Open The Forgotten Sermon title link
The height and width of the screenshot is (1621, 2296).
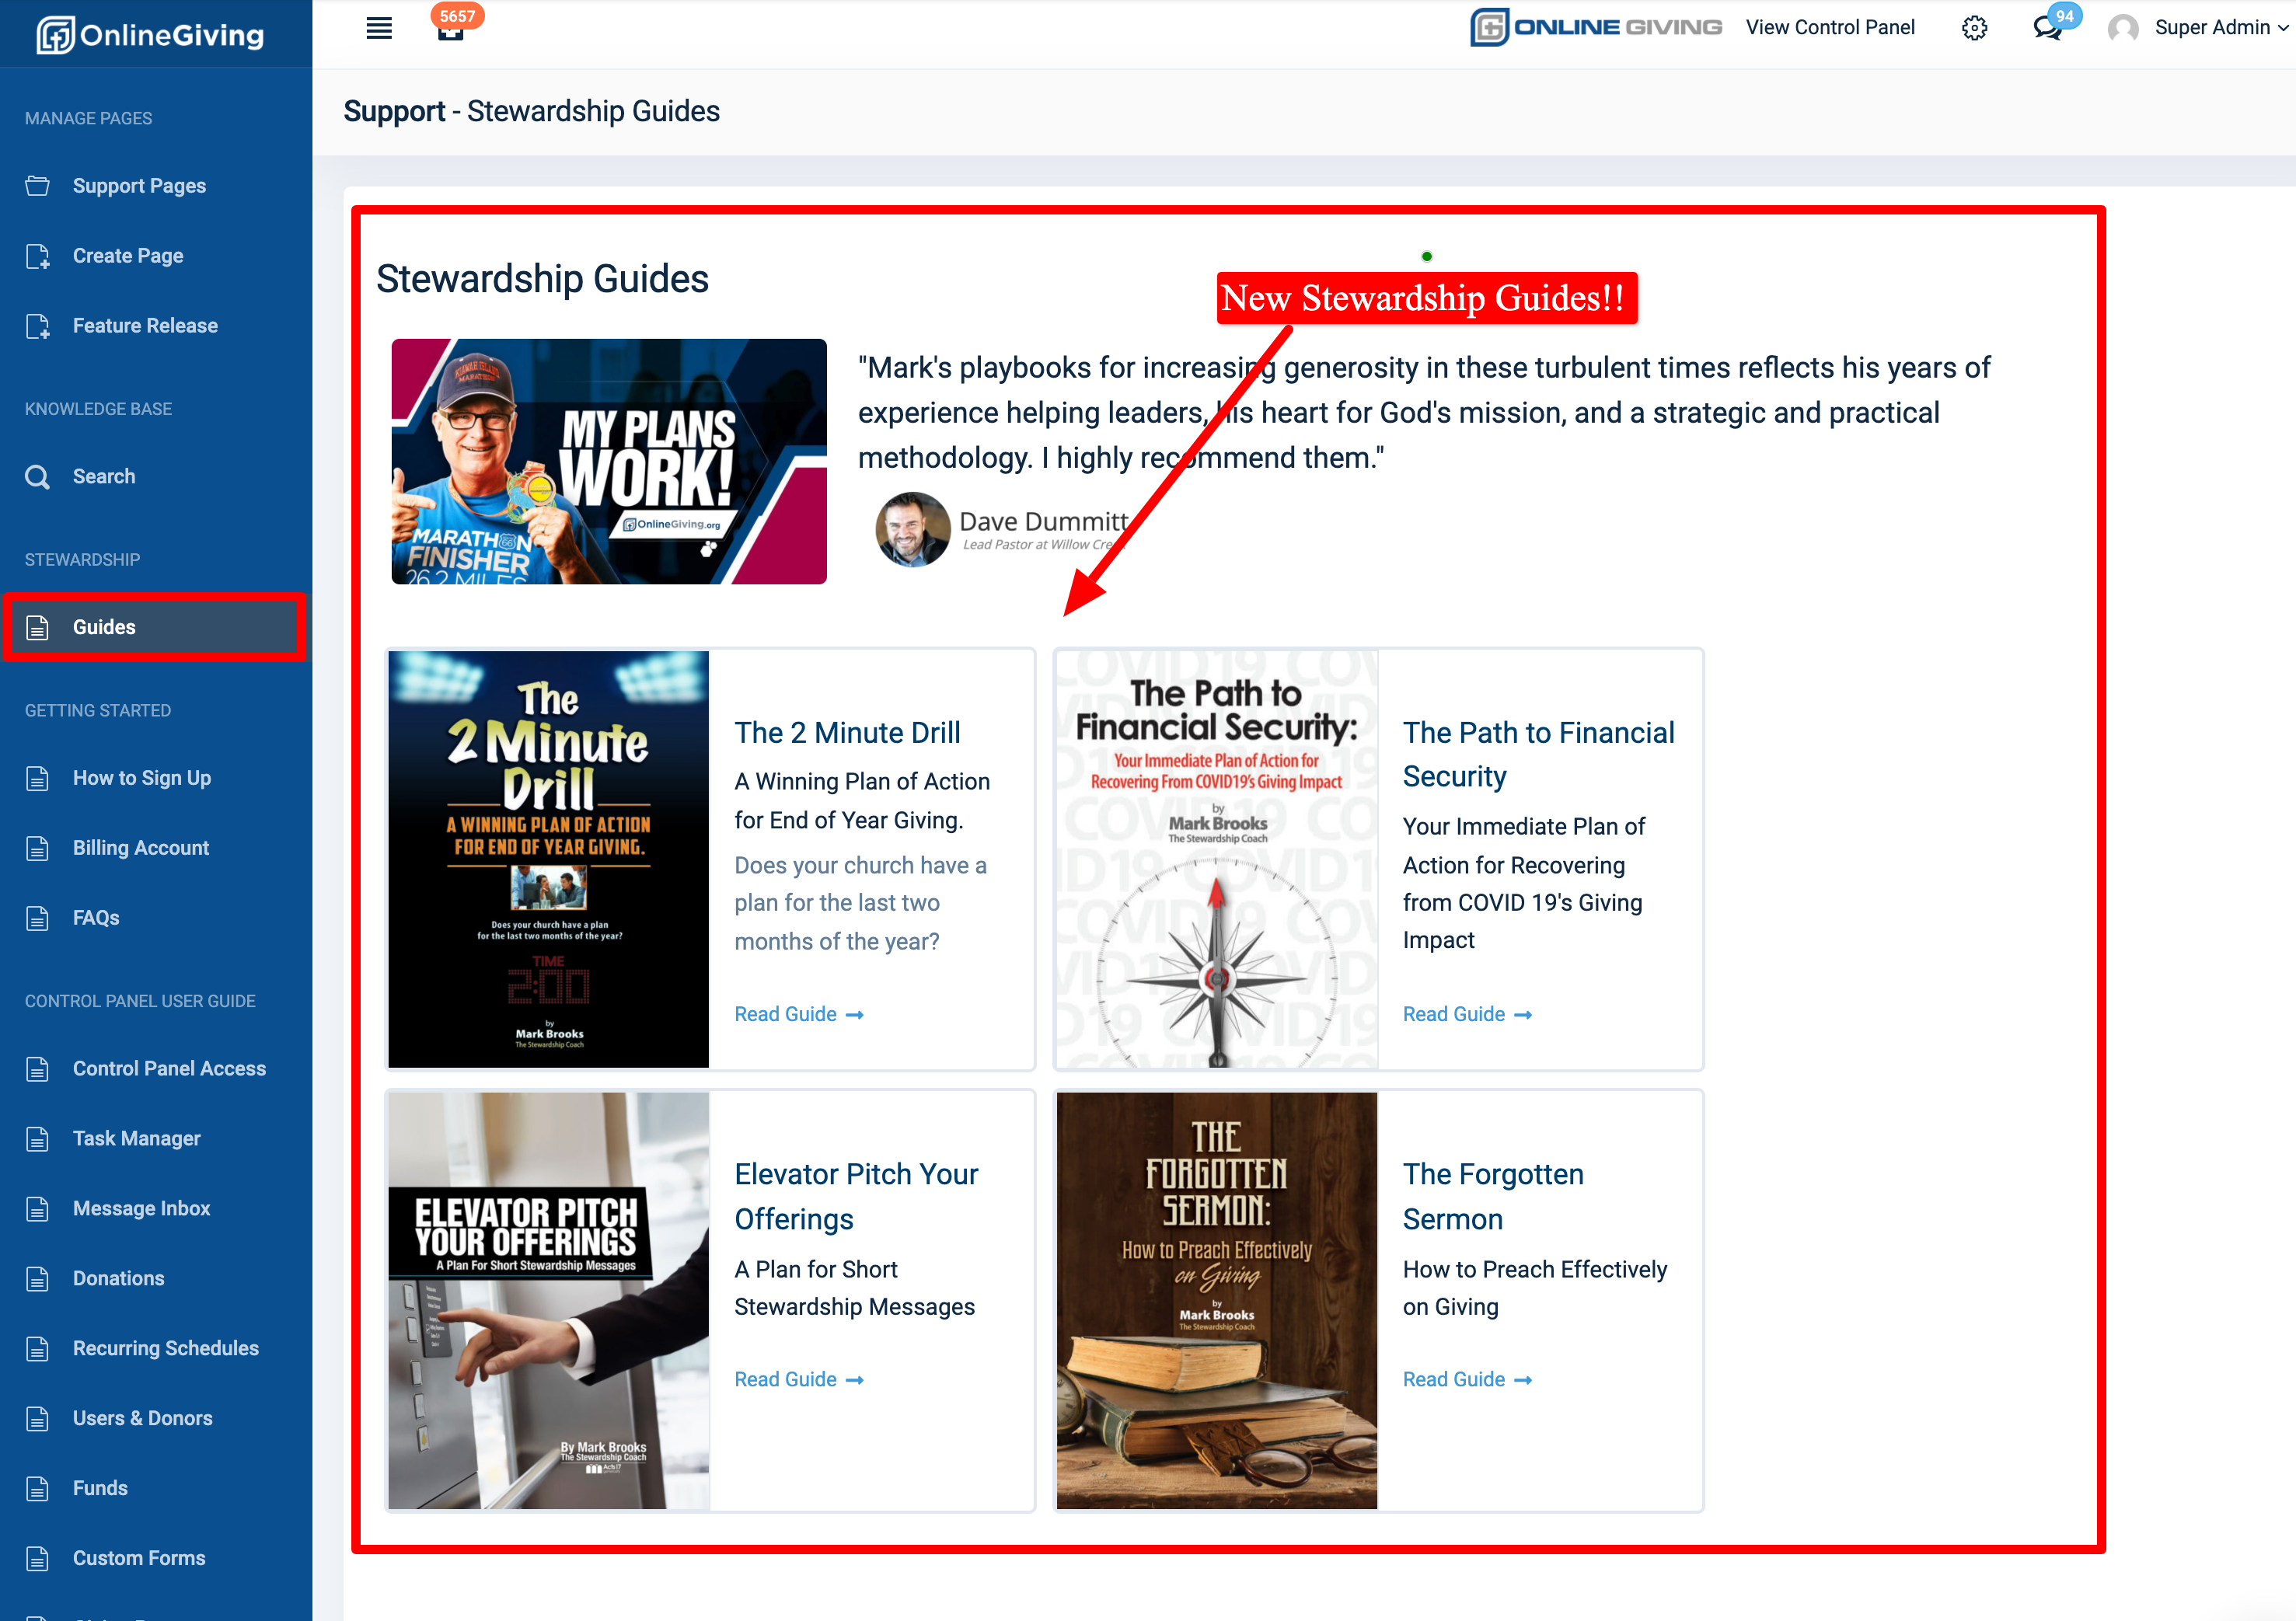[1493, 1196]
